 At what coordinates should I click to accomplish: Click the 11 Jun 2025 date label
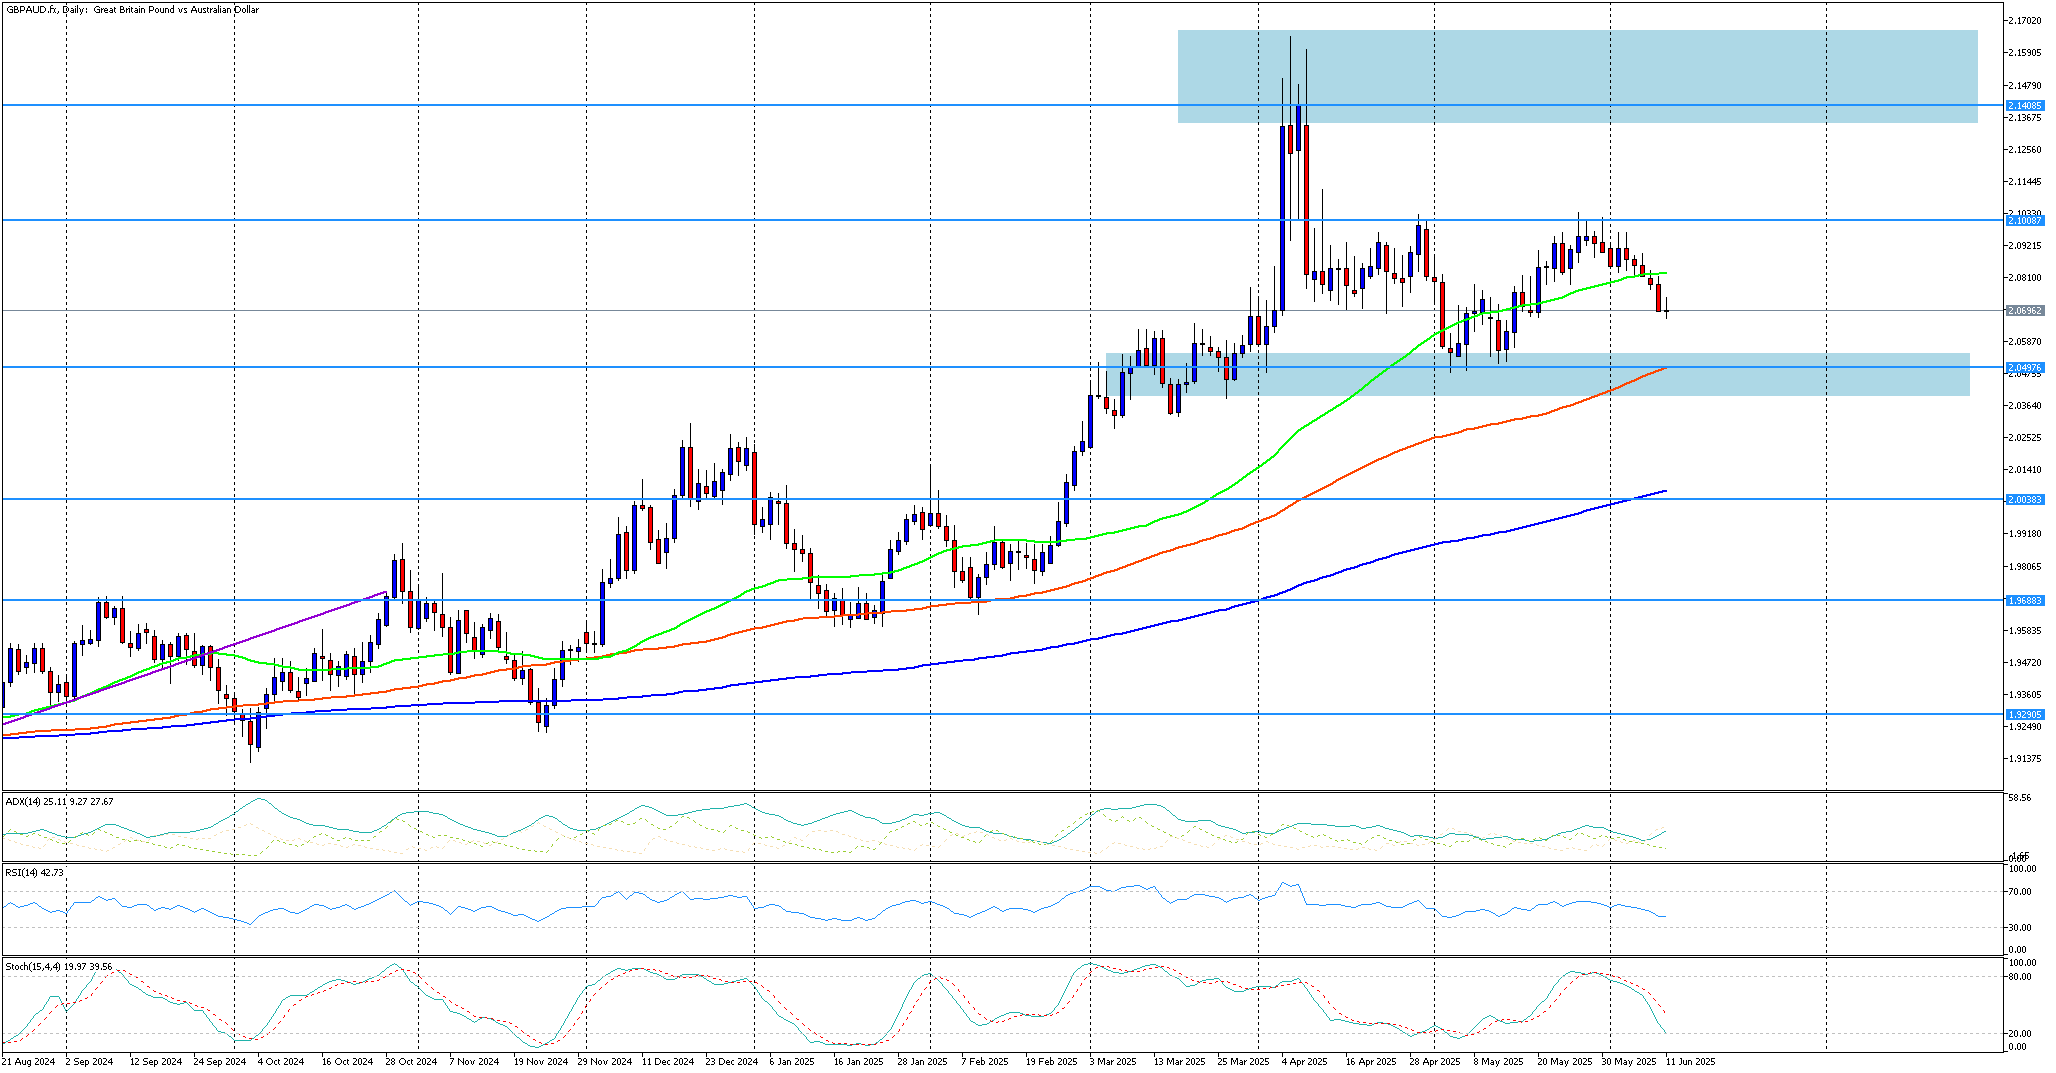coord(1690,1061)
